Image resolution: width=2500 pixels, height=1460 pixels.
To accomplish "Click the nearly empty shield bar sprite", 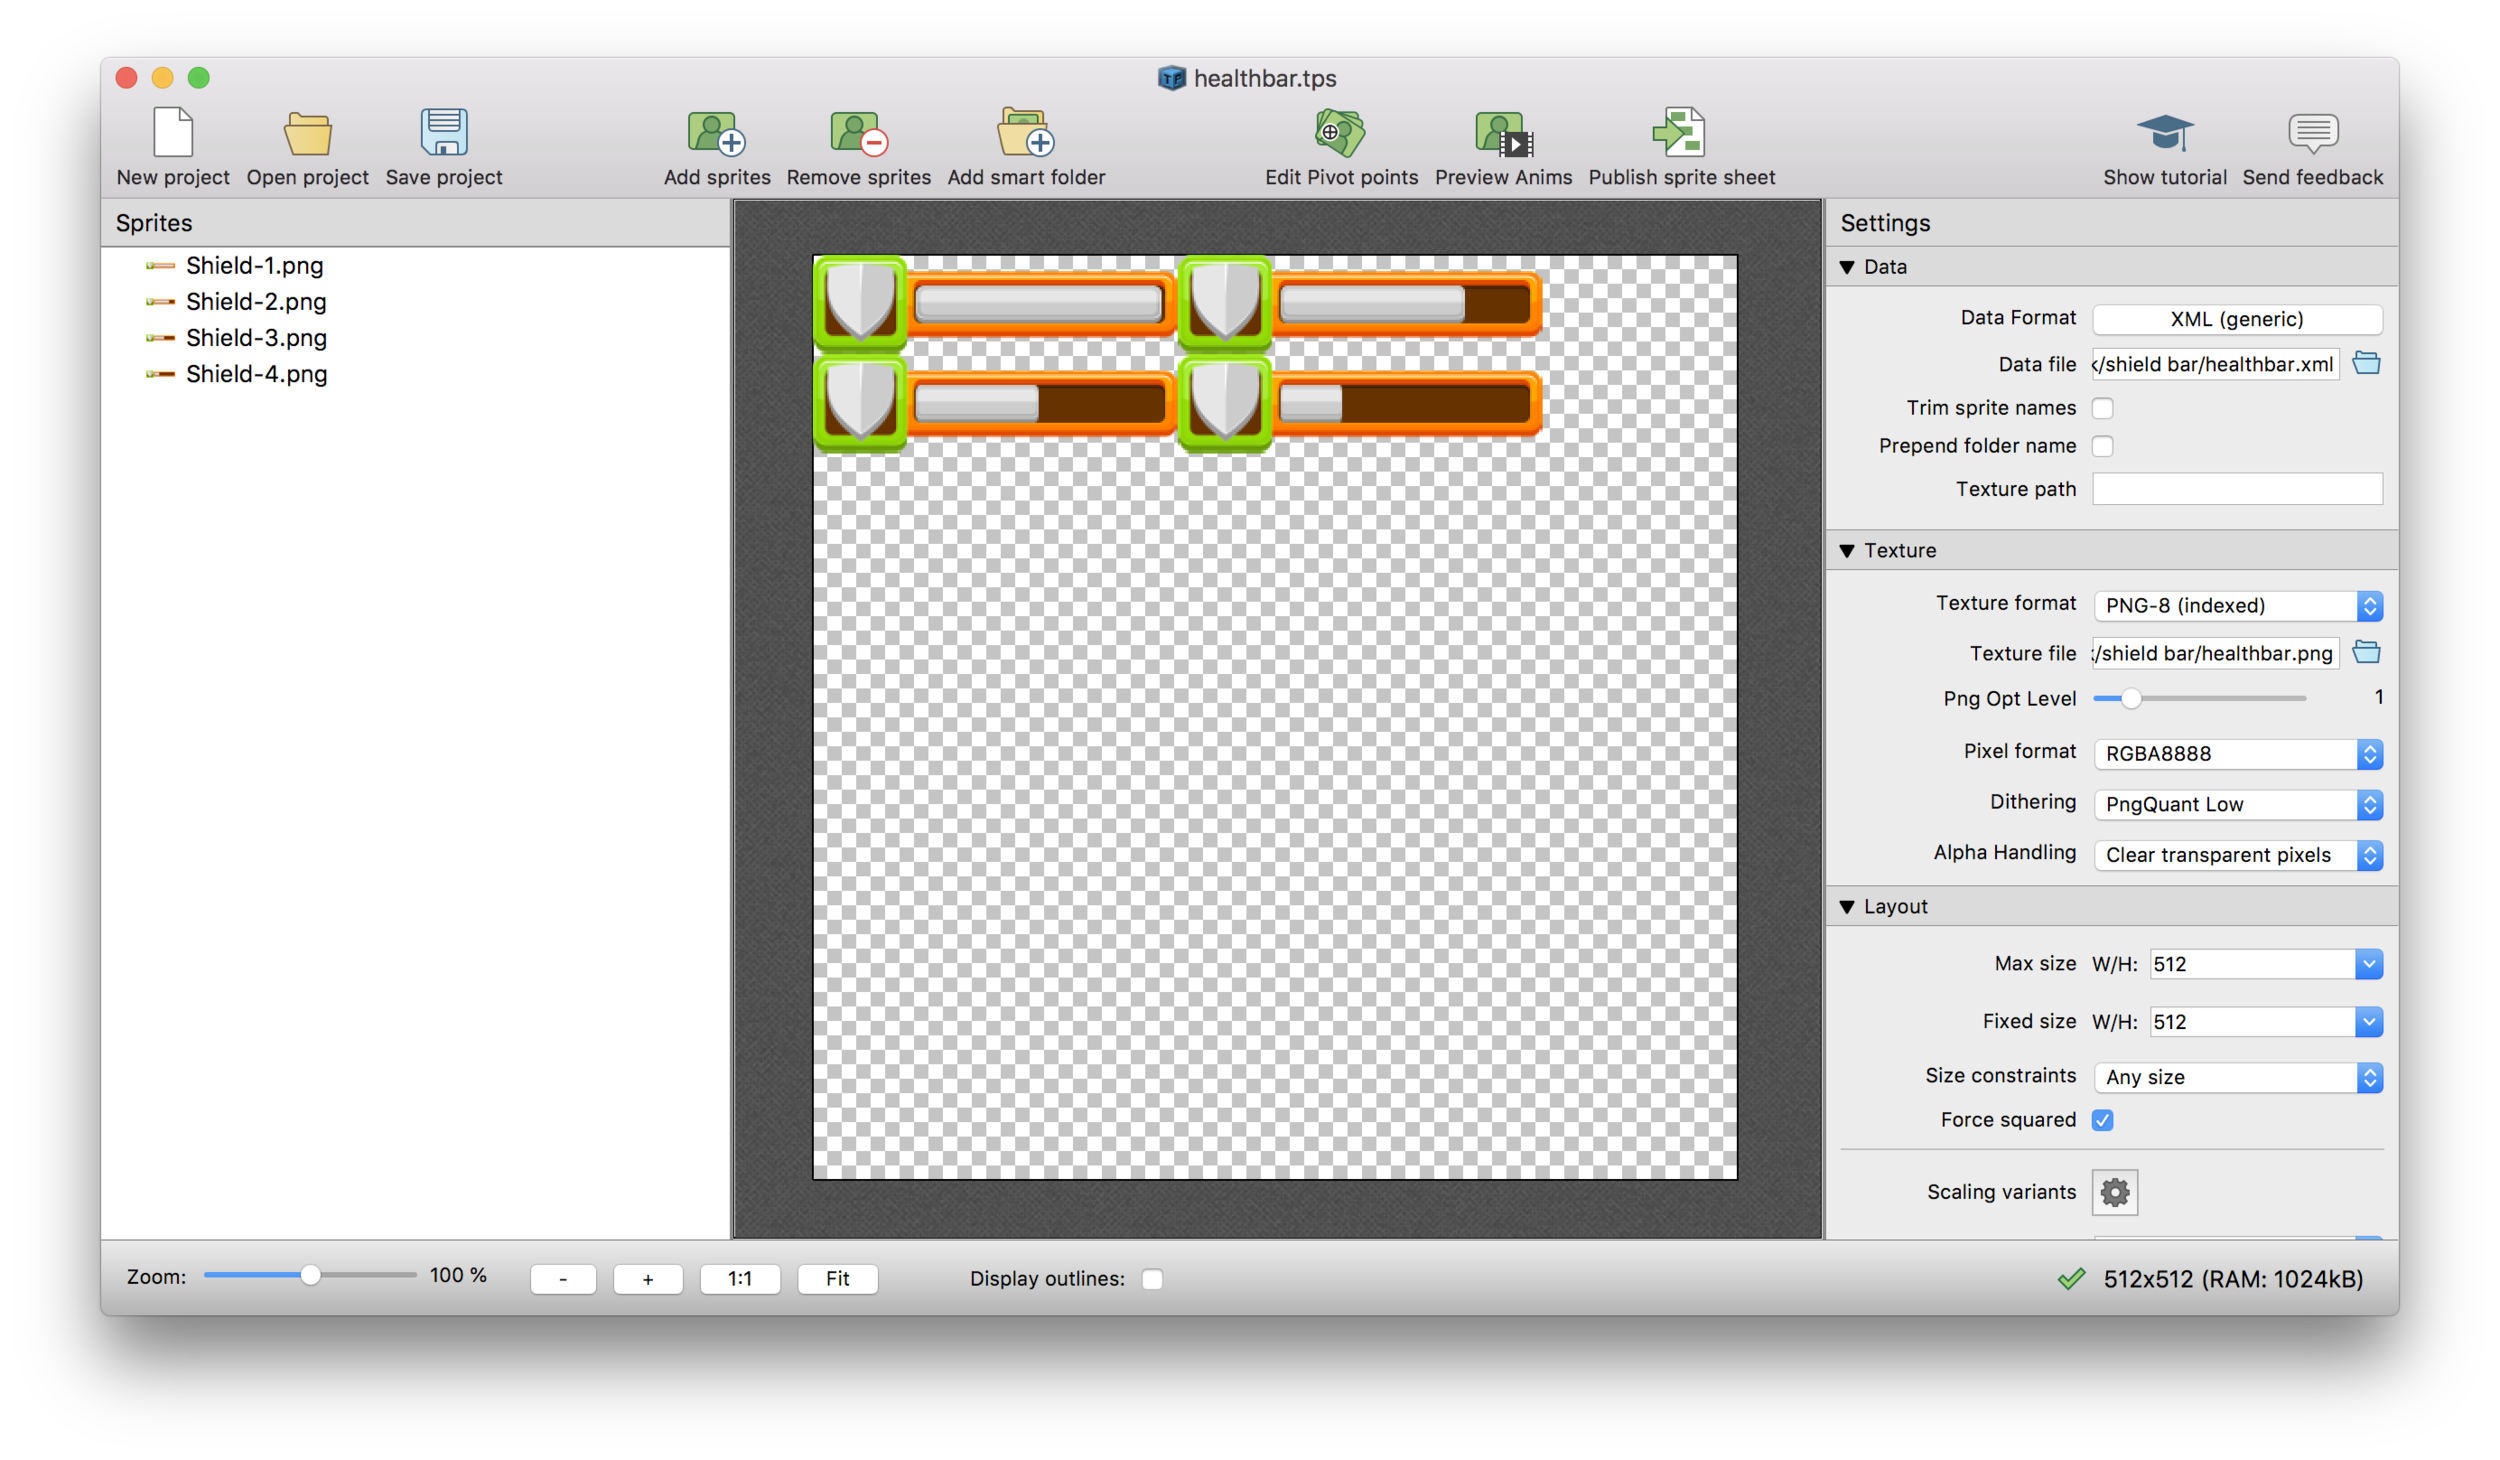I will [1360, 403].
